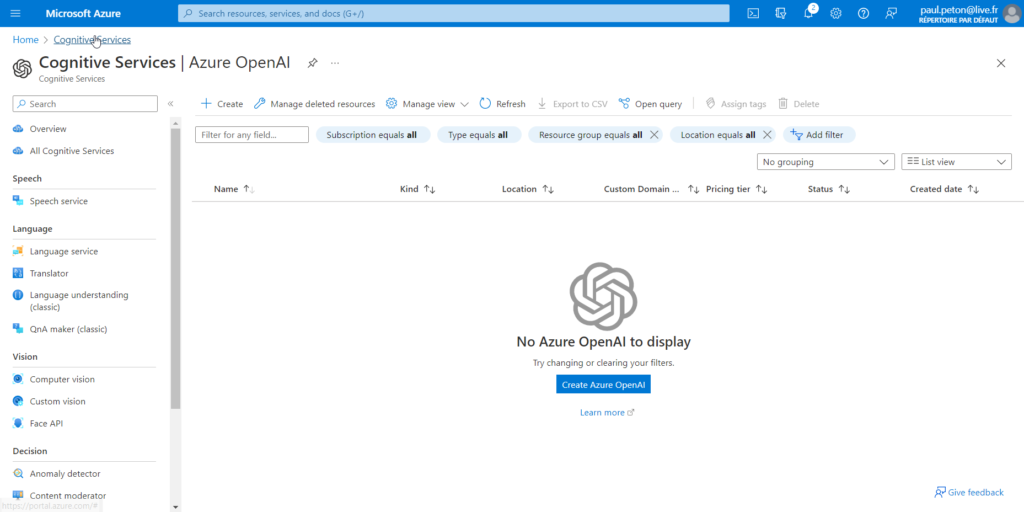This screenshot has height=512, width=1024.
Task: Sort by Pricing tier column
Action: tap(736, 189)
